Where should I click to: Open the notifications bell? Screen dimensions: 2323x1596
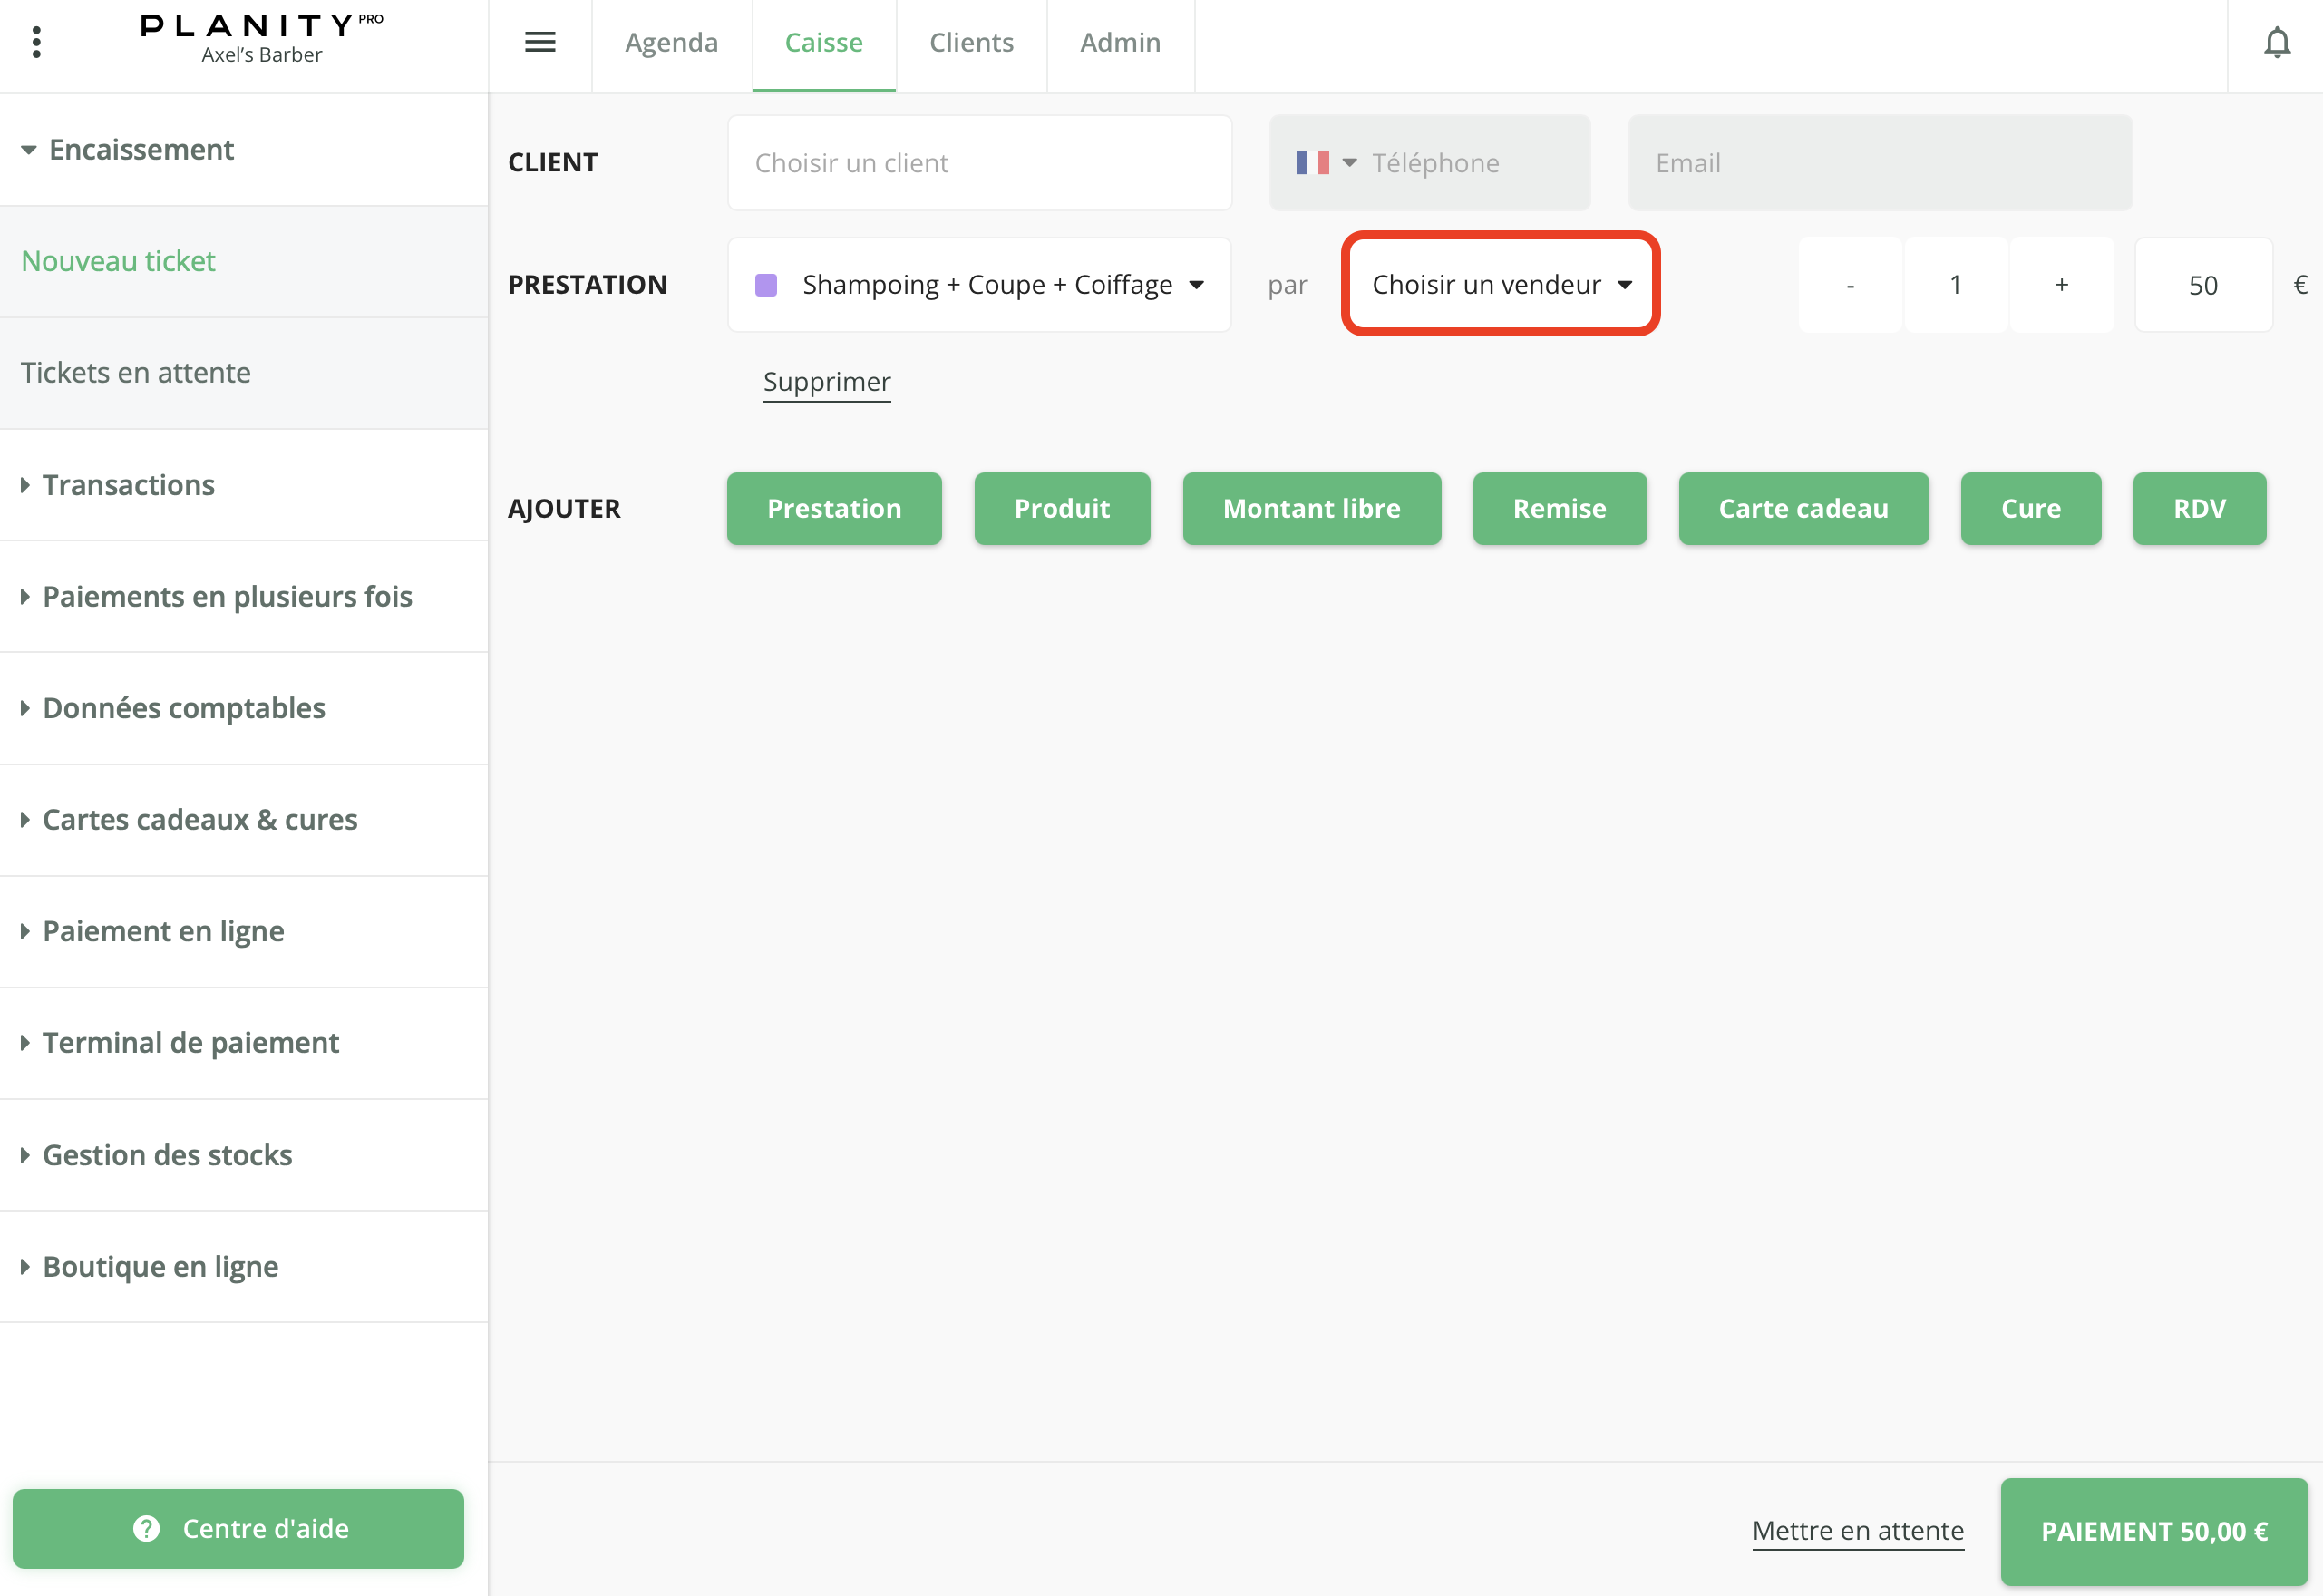(2277, 42)
